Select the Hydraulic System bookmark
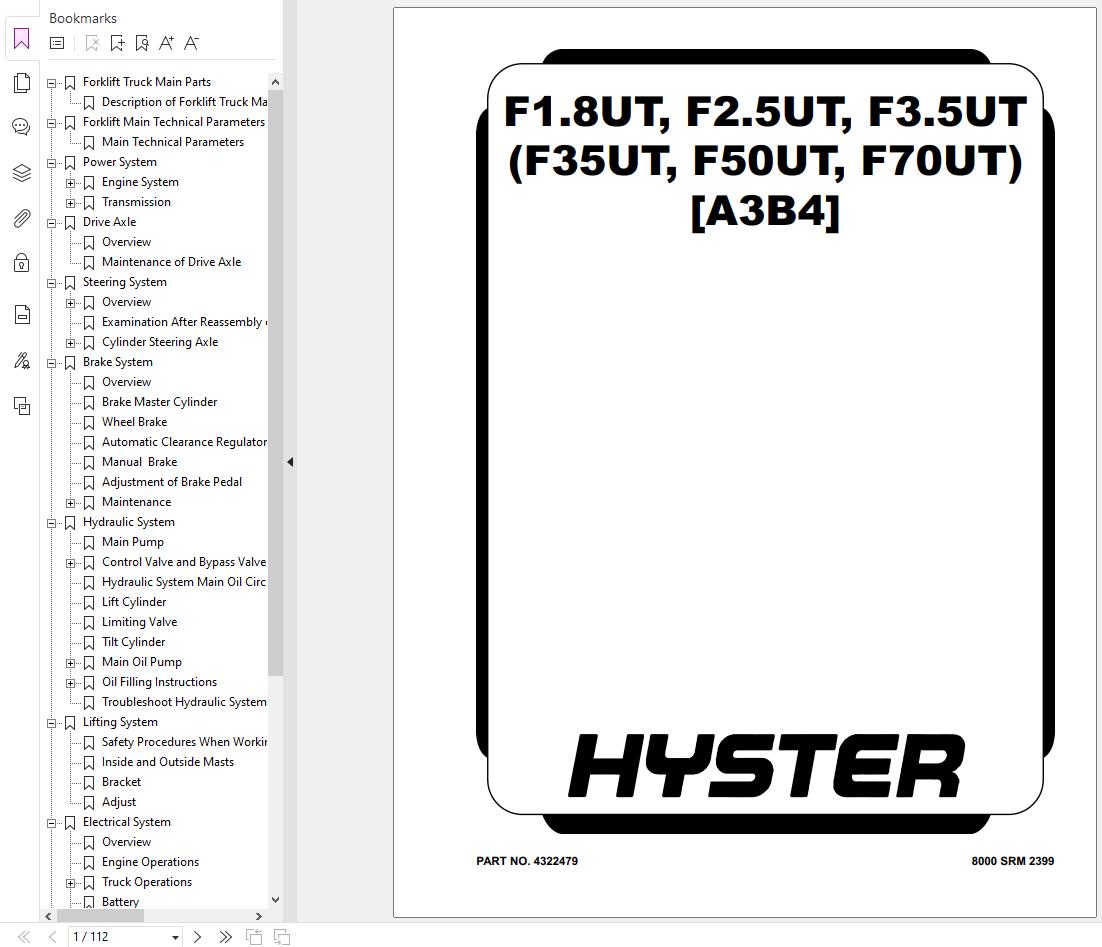This screenshot has width=1102, height=947. click(129, 522)
